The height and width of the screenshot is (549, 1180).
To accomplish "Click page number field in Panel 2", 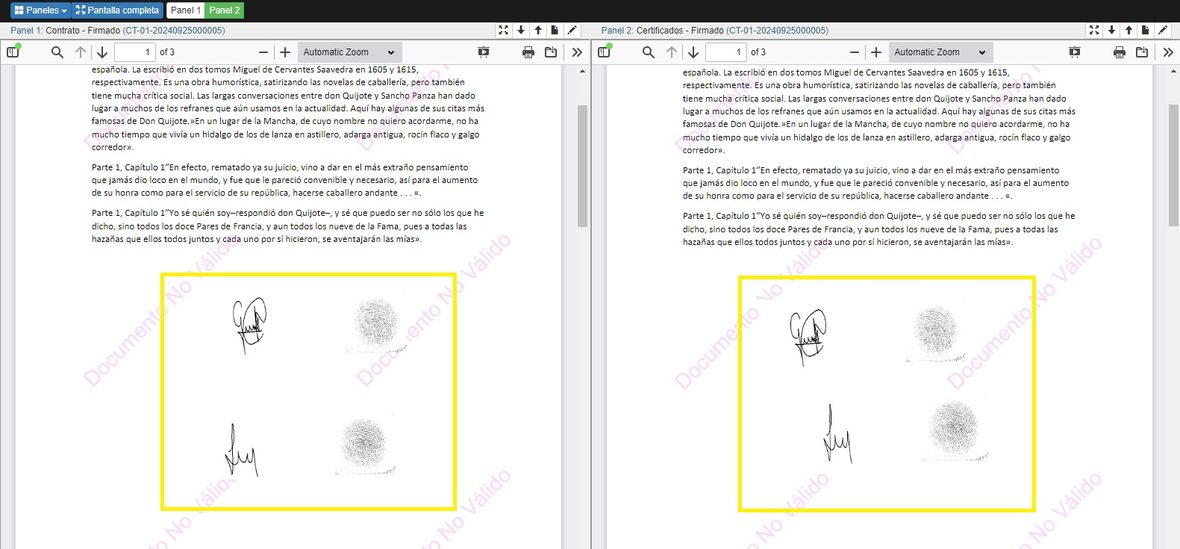I will pos(725,52).
